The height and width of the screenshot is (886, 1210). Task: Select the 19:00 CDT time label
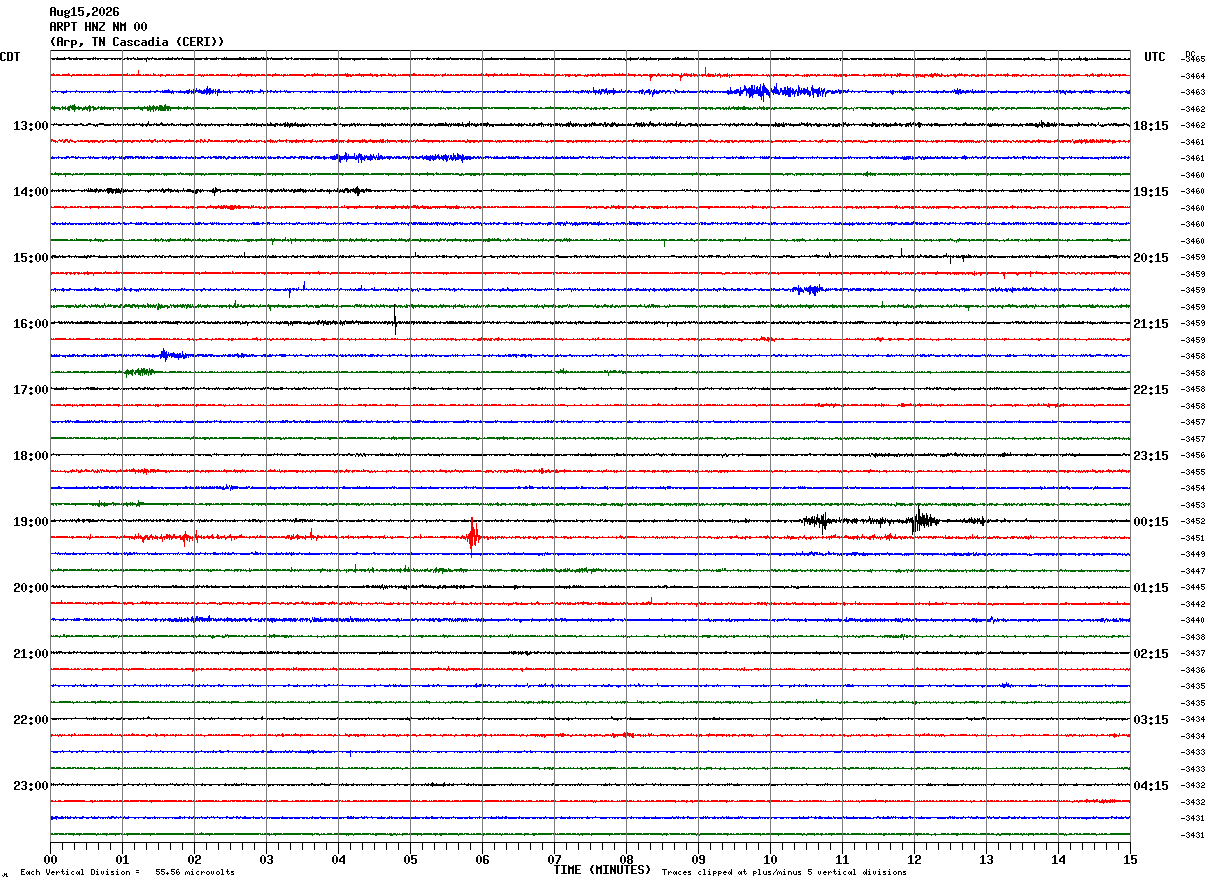pos(30,521)
